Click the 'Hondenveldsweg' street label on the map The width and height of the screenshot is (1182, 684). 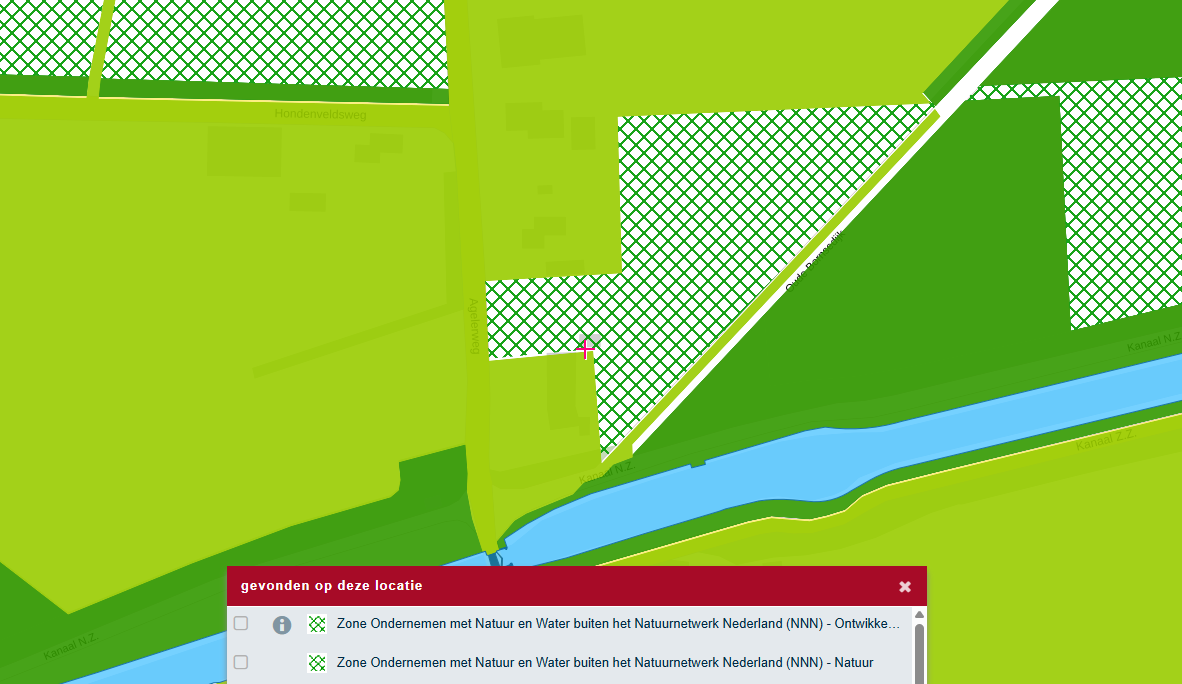pyautogui.click(x=320, y=115)
